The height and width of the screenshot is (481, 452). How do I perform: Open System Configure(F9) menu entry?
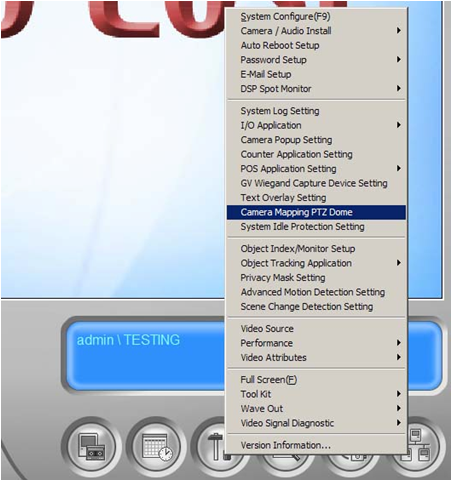316,16
